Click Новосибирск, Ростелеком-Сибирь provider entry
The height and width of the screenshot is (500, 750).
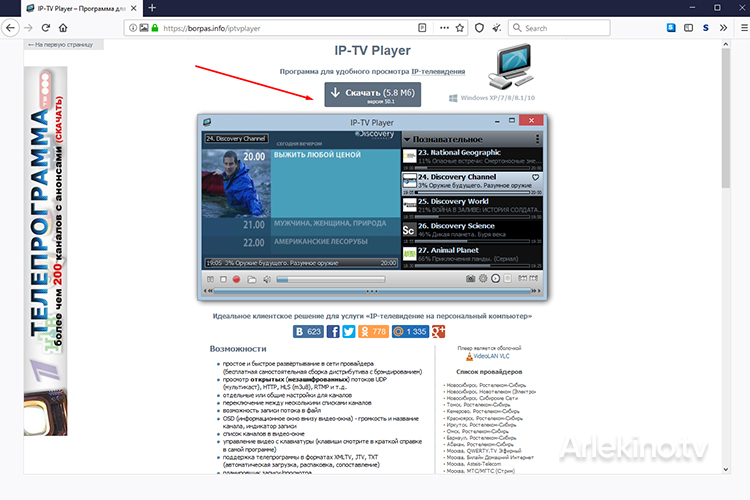click(x=485, y=385)
